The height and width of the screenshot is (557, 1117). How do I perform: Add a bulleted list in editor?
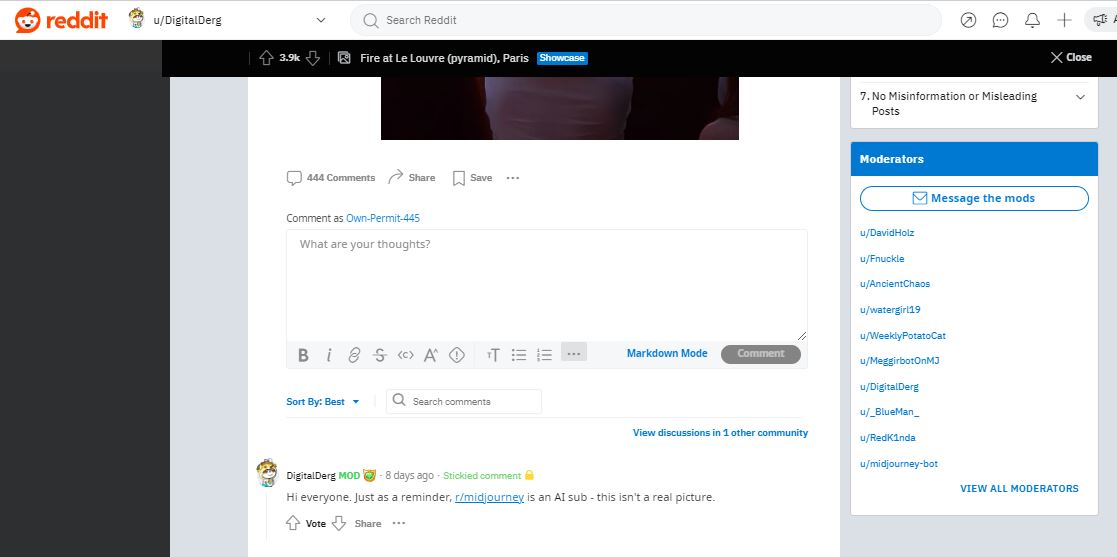[519, 355]
